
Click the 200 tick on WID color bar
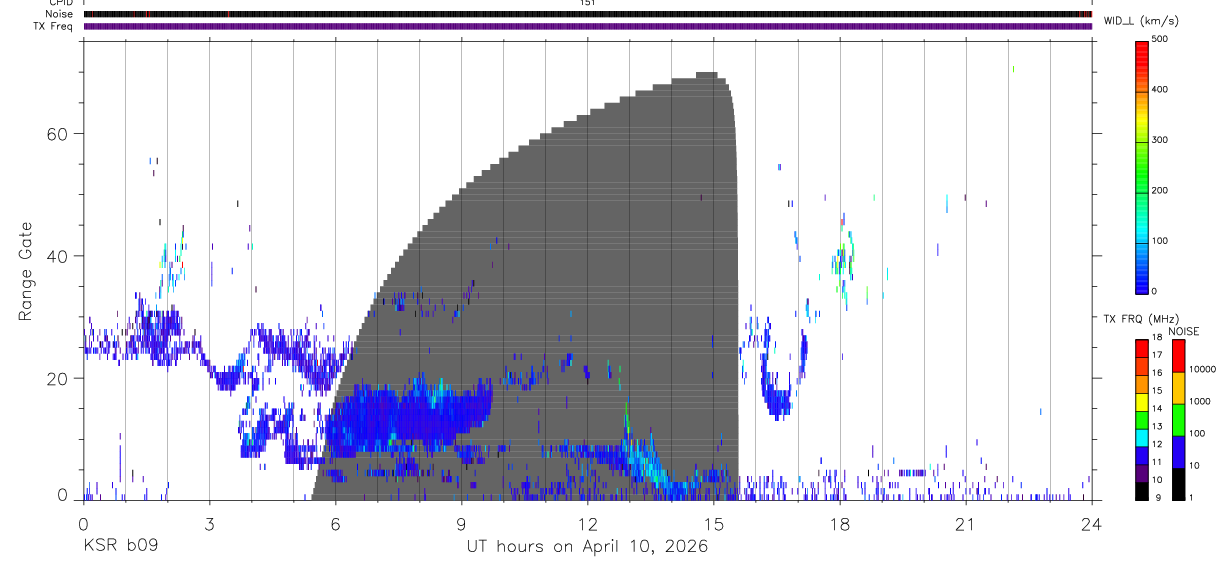tap(1162, 191)
